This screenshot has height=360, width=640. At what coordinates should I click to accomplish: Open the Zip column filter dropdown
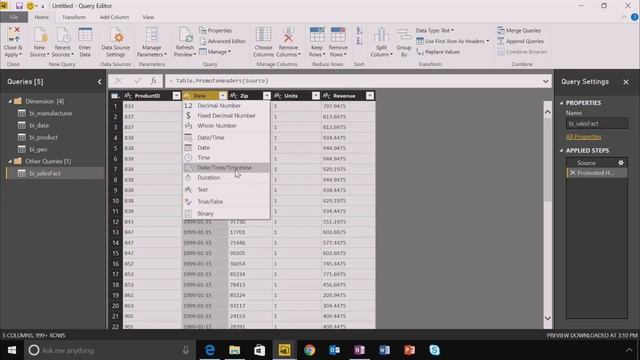tap(267, 96)
